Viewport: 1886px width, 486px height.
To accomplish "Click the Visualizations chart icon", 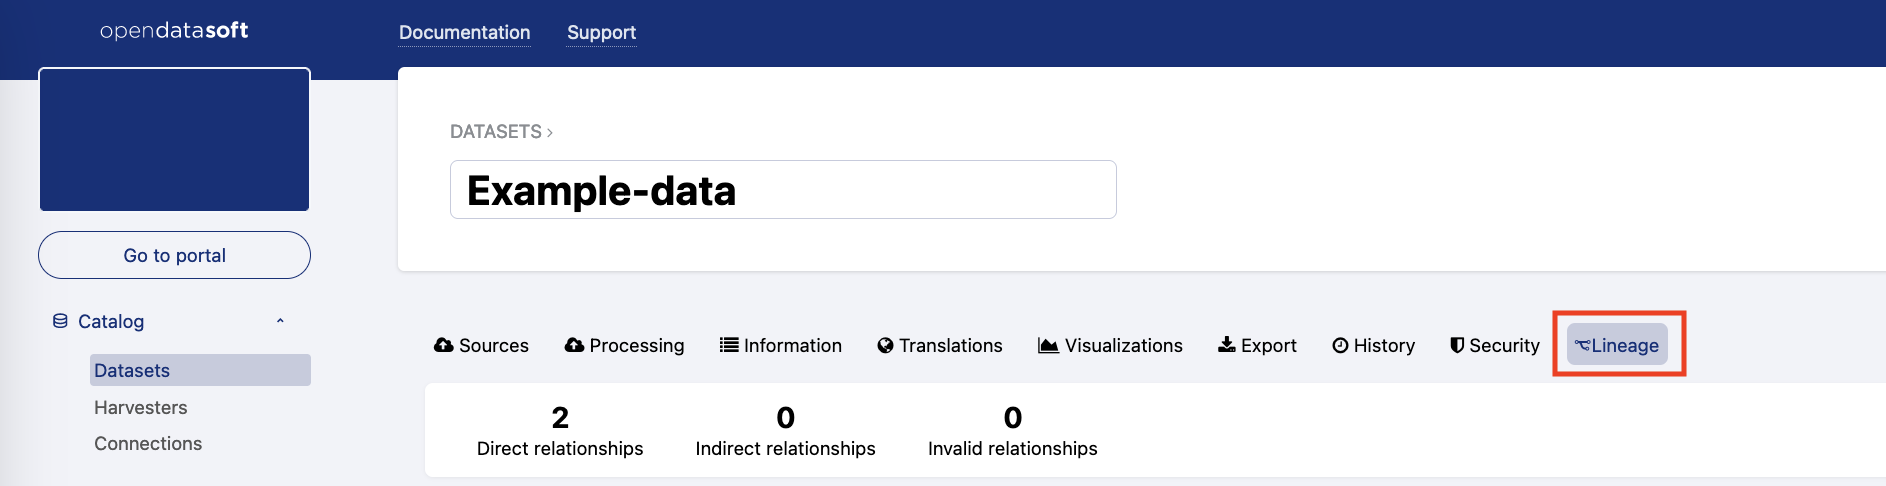I will [x=1048, y=345].
